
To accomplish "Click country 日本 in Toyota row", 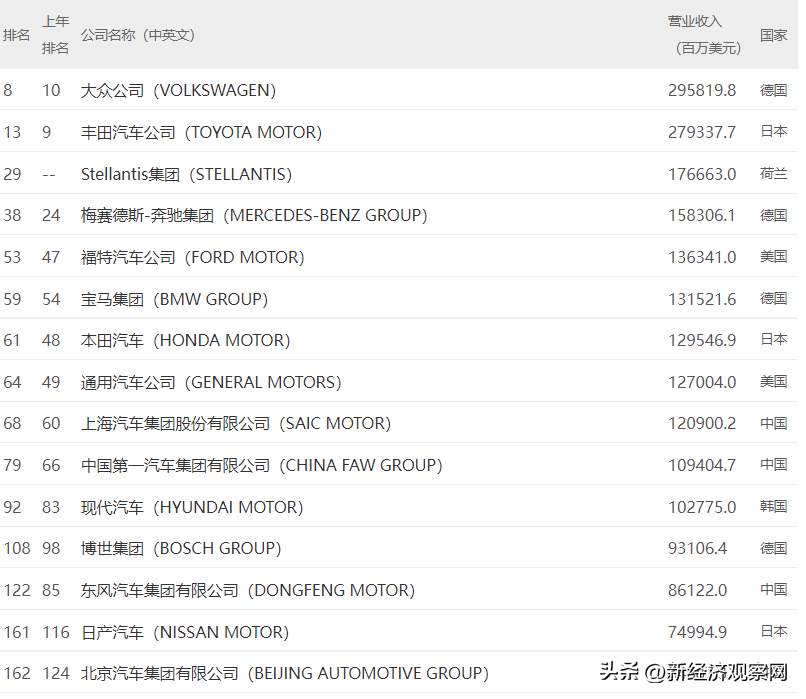I will pos(773,132).
